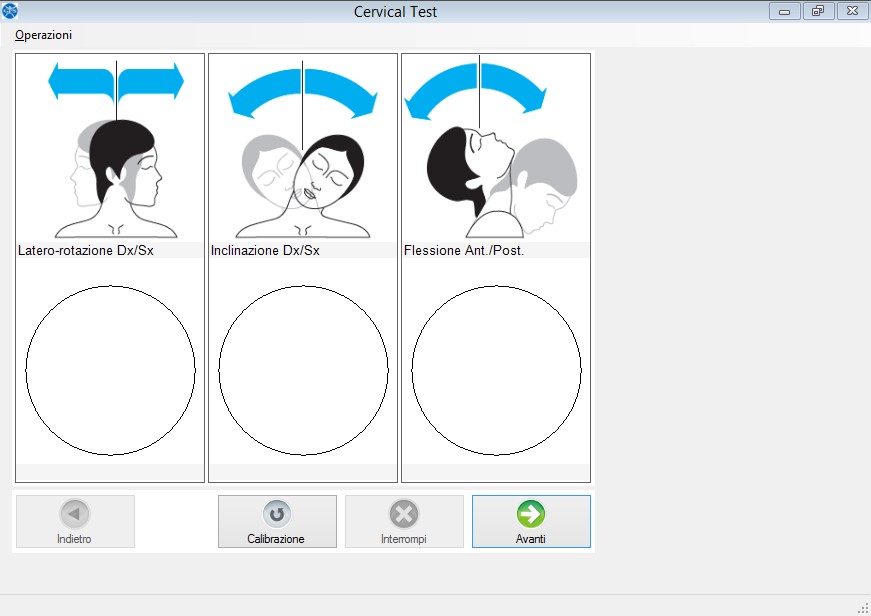Click the green Avanti arrow icon
The image size is (871, 616).
pos(531,514)
